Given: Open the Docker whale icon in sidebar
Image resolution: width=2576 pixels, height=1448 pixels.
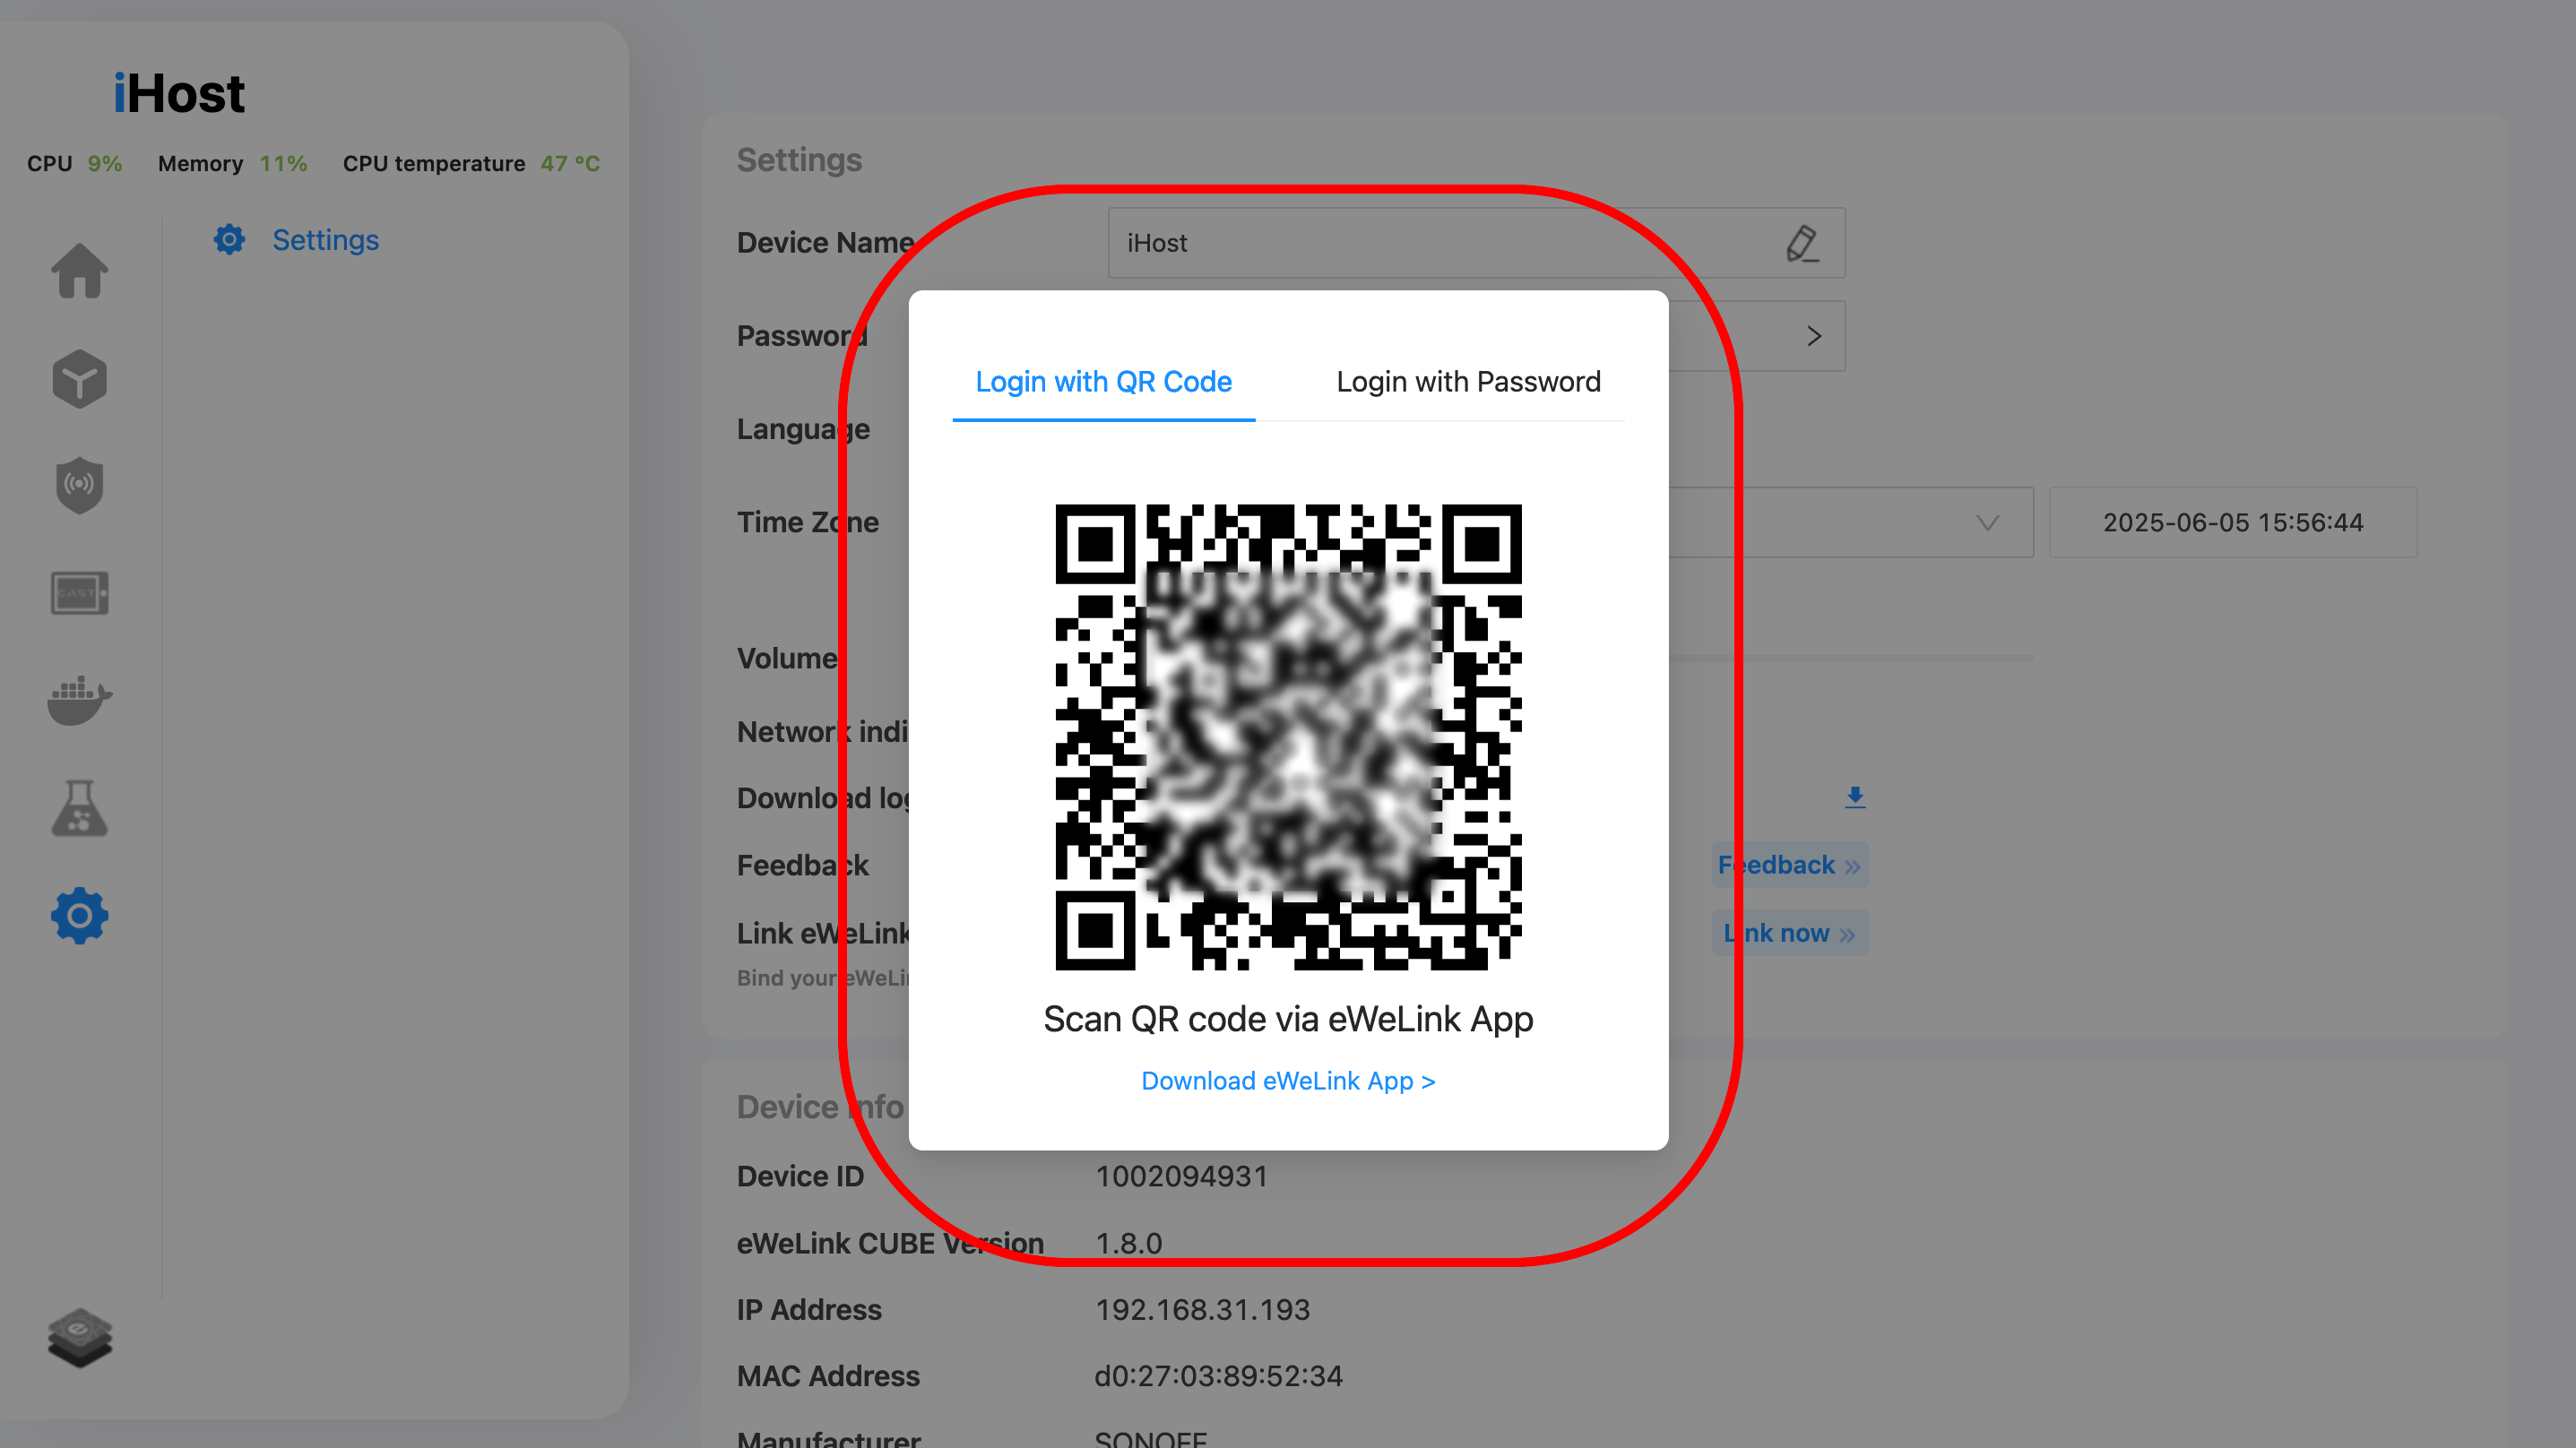Looking at the screenshot, I should tap(79, 700).
